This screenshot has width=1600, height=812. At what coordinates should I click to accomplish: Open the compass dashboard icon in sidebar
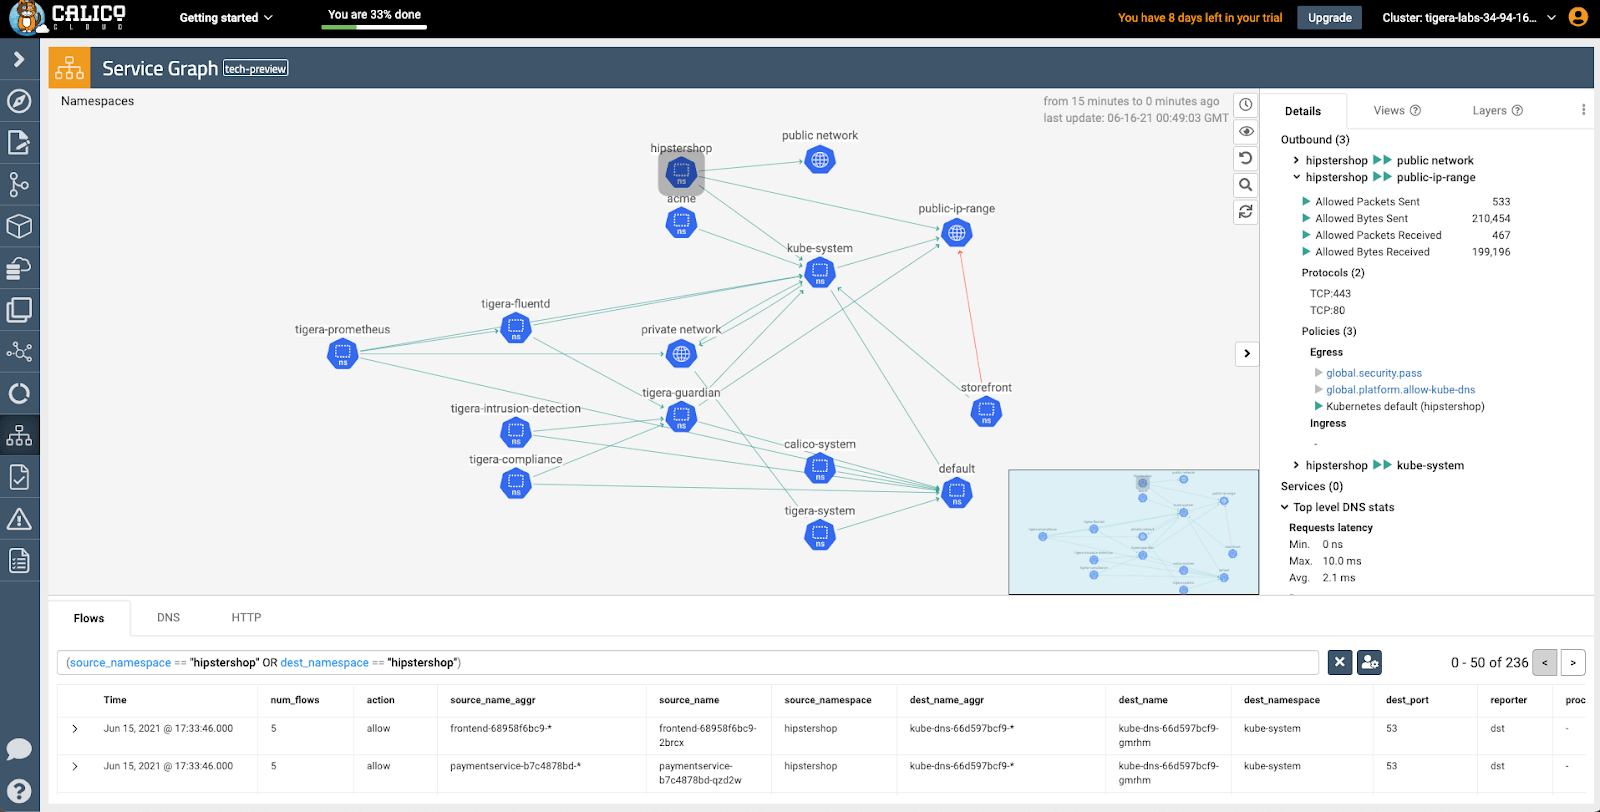(x=19, y=101)
